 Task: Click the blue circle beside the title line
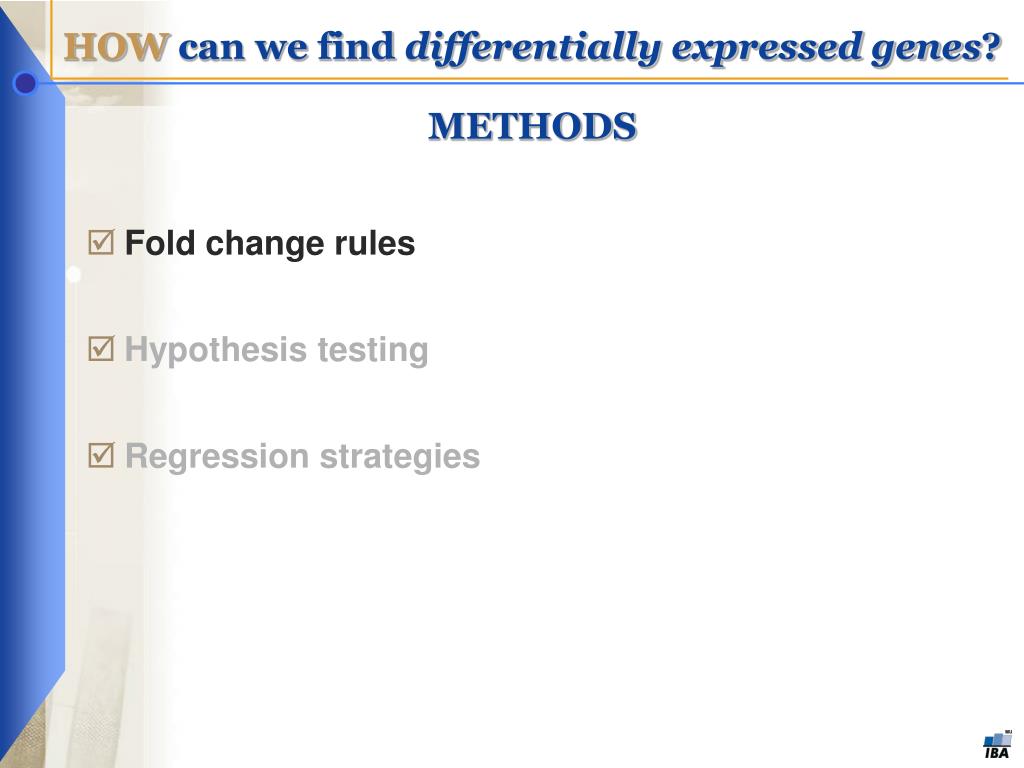[x=25, y=83]
